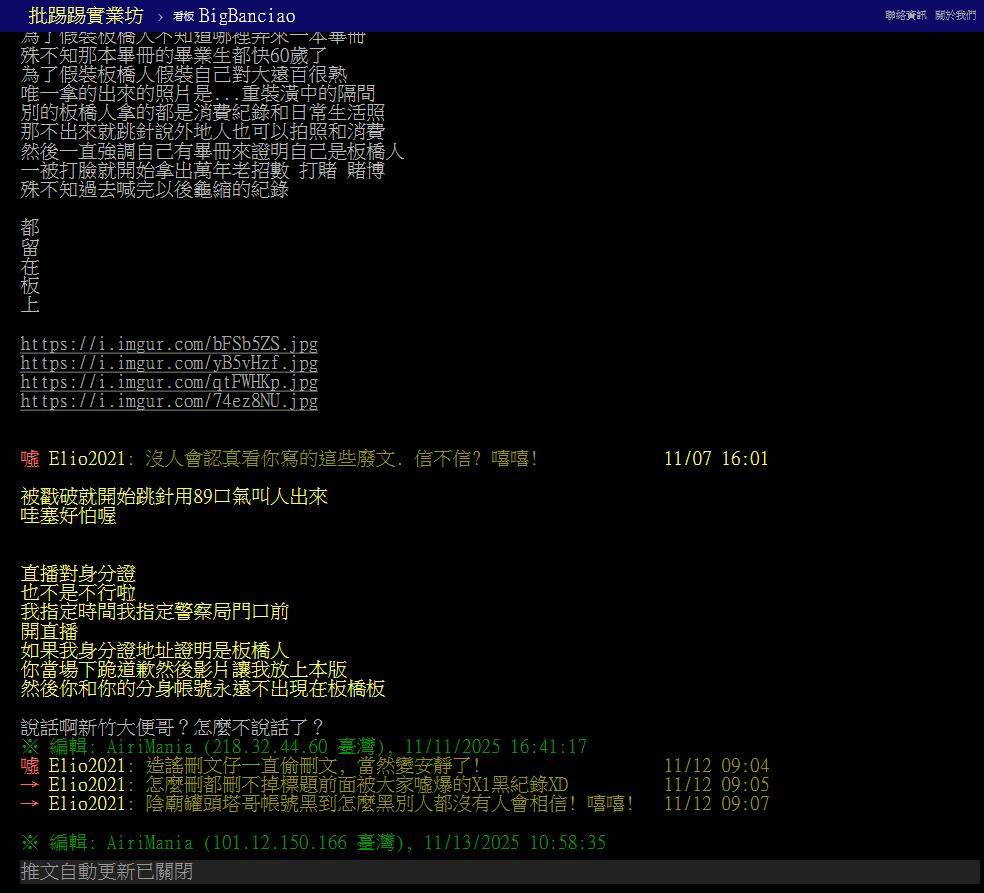Click the ※ symbol on the 11/11/2025 edit line
Screen dimensions: 984x893
(30, 747)
